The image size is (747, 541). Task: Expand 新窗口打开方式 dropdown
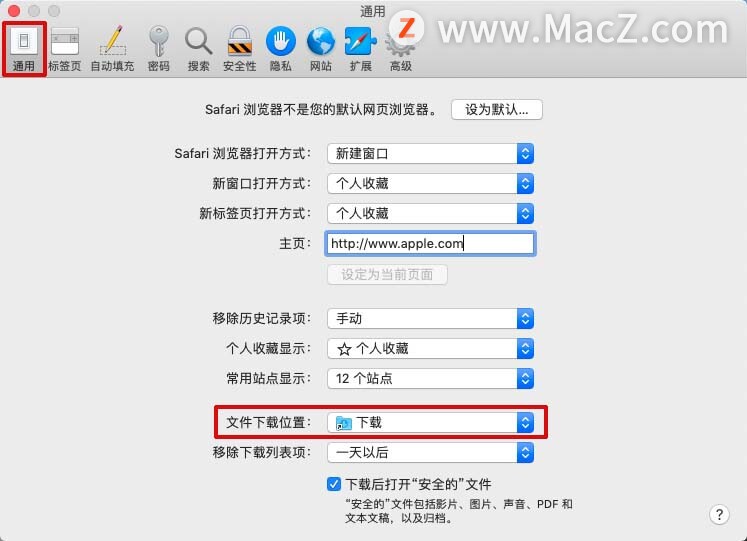pyautogui.click(x=430, y=183)
